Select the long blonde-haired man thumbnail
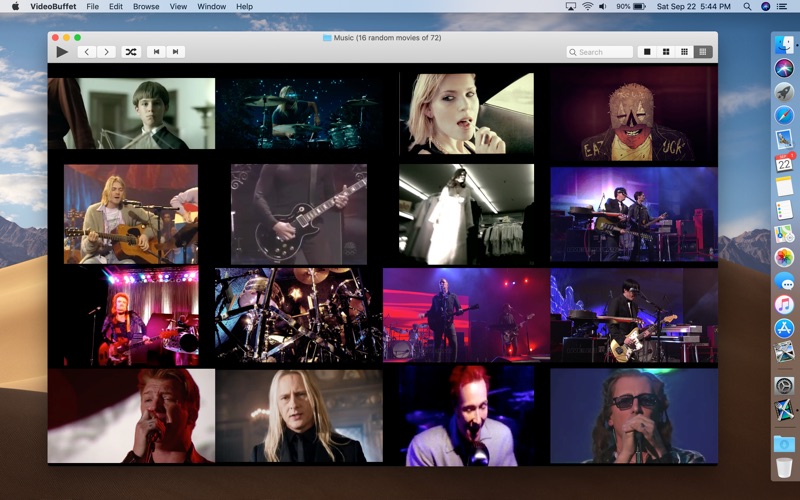 (x=299, y=416)
